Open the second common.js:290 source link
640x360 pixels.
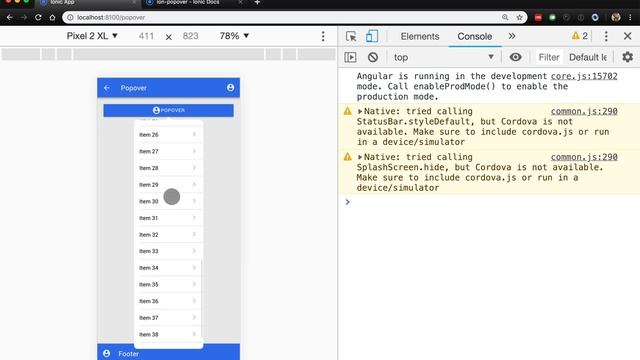click(x=584, y=157)
